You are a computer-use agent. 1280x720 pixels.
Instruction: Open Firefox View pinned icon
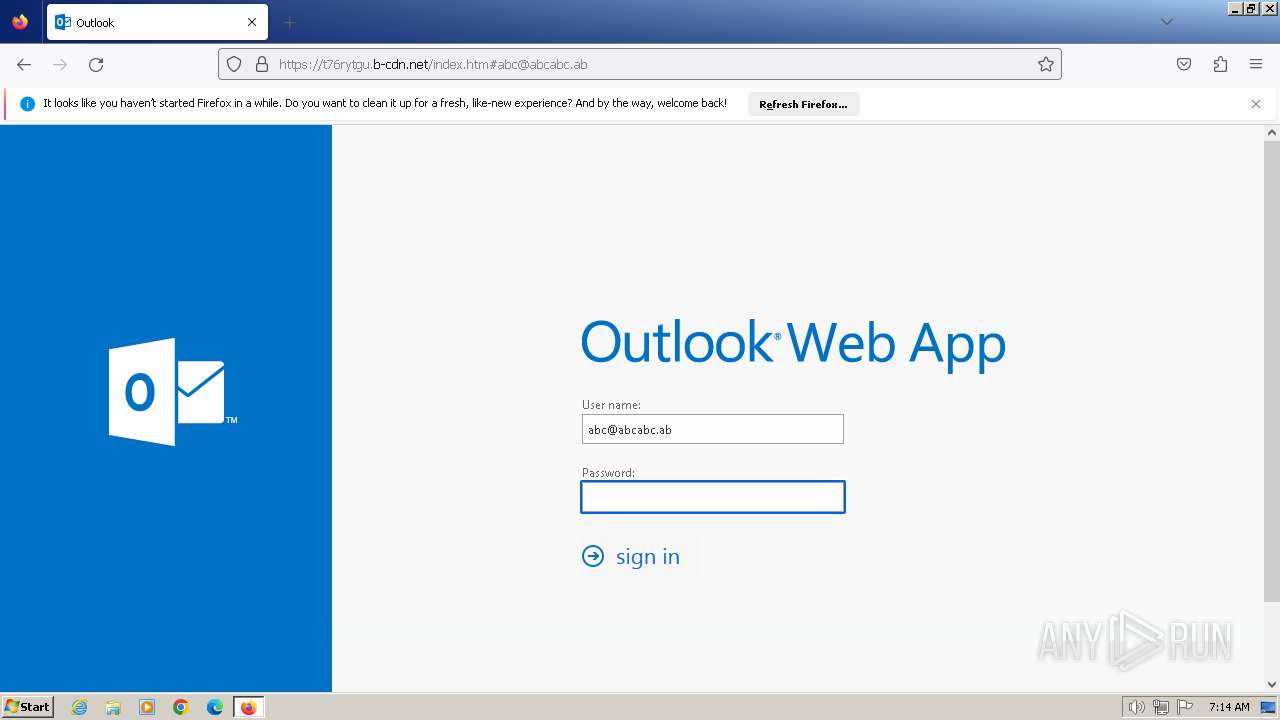pyautogui.click(x=20, y=22)
